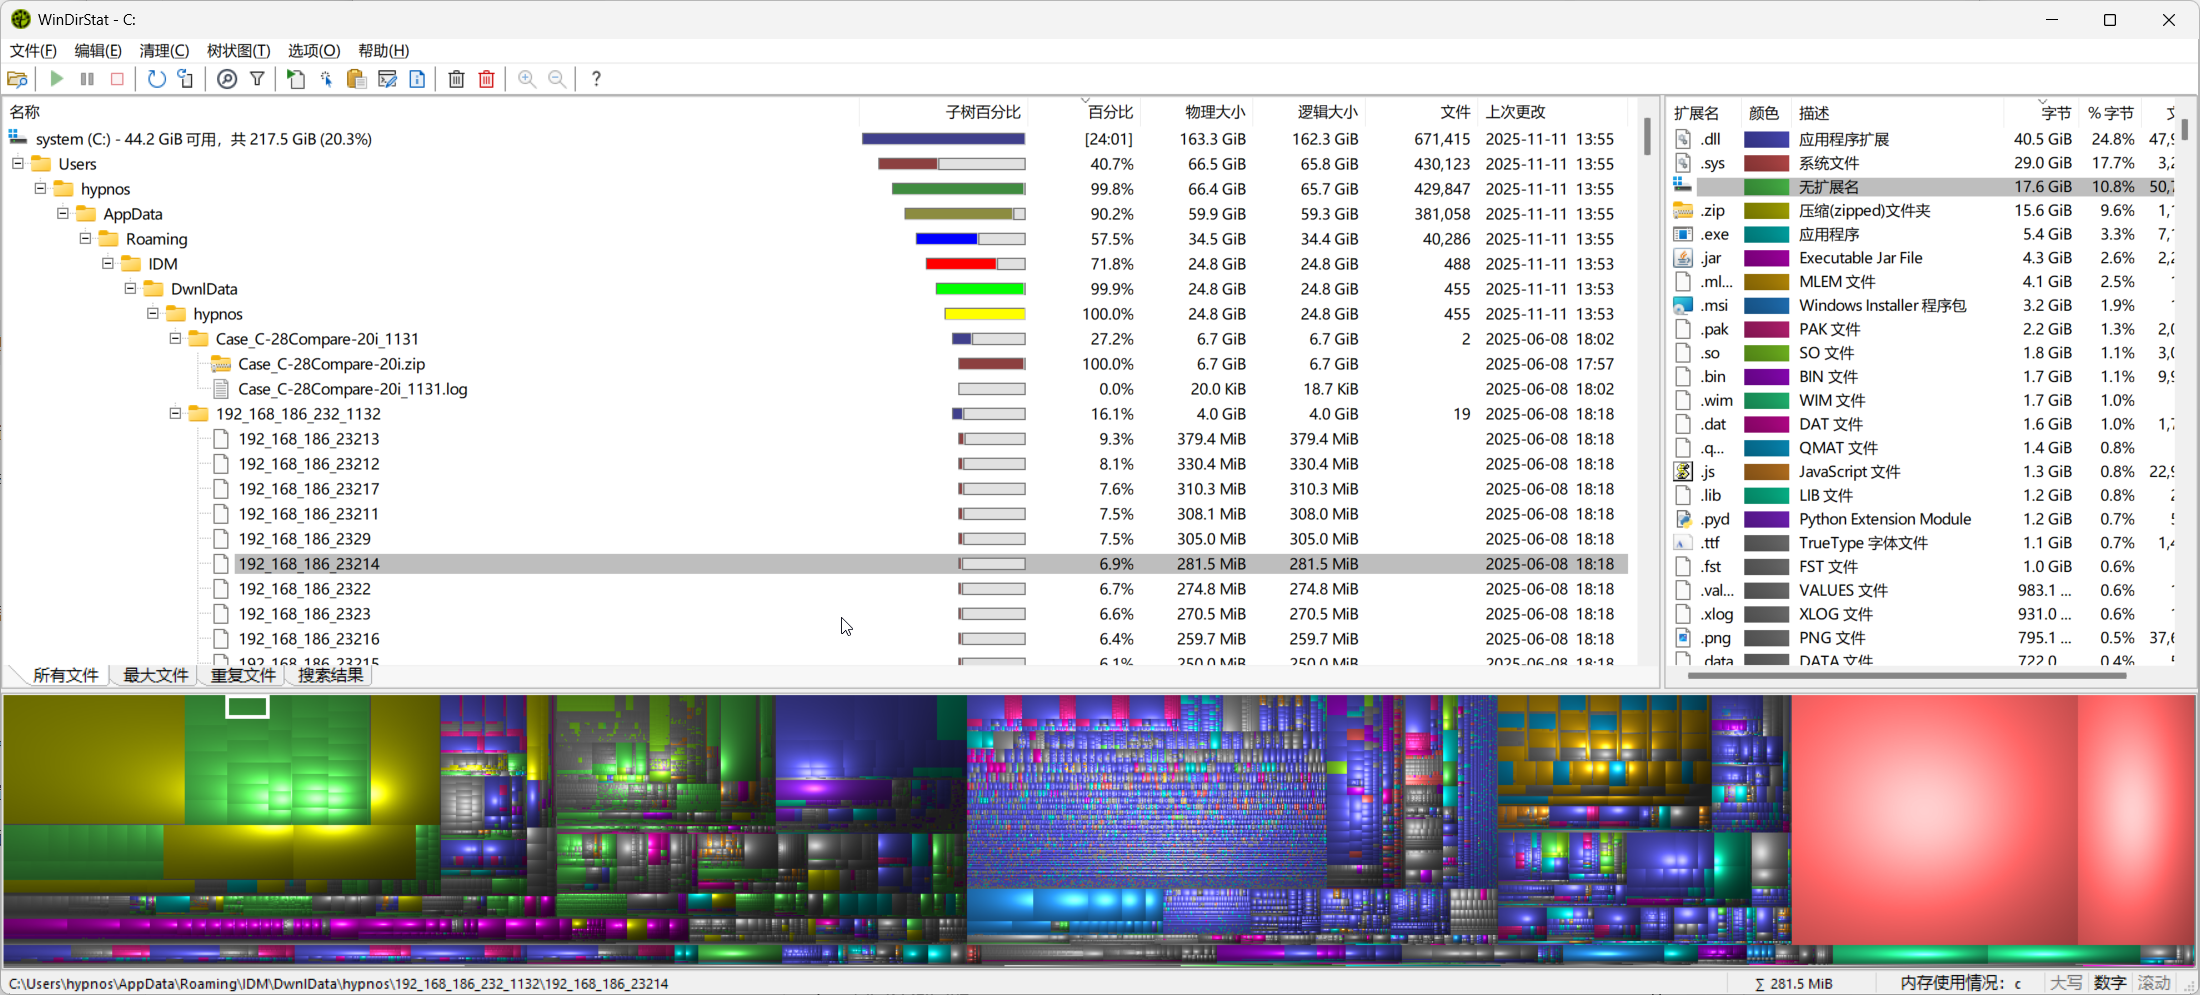Activate the filter funnel icon
This screenshot has height=995, width=2200.
click(257, 79)
